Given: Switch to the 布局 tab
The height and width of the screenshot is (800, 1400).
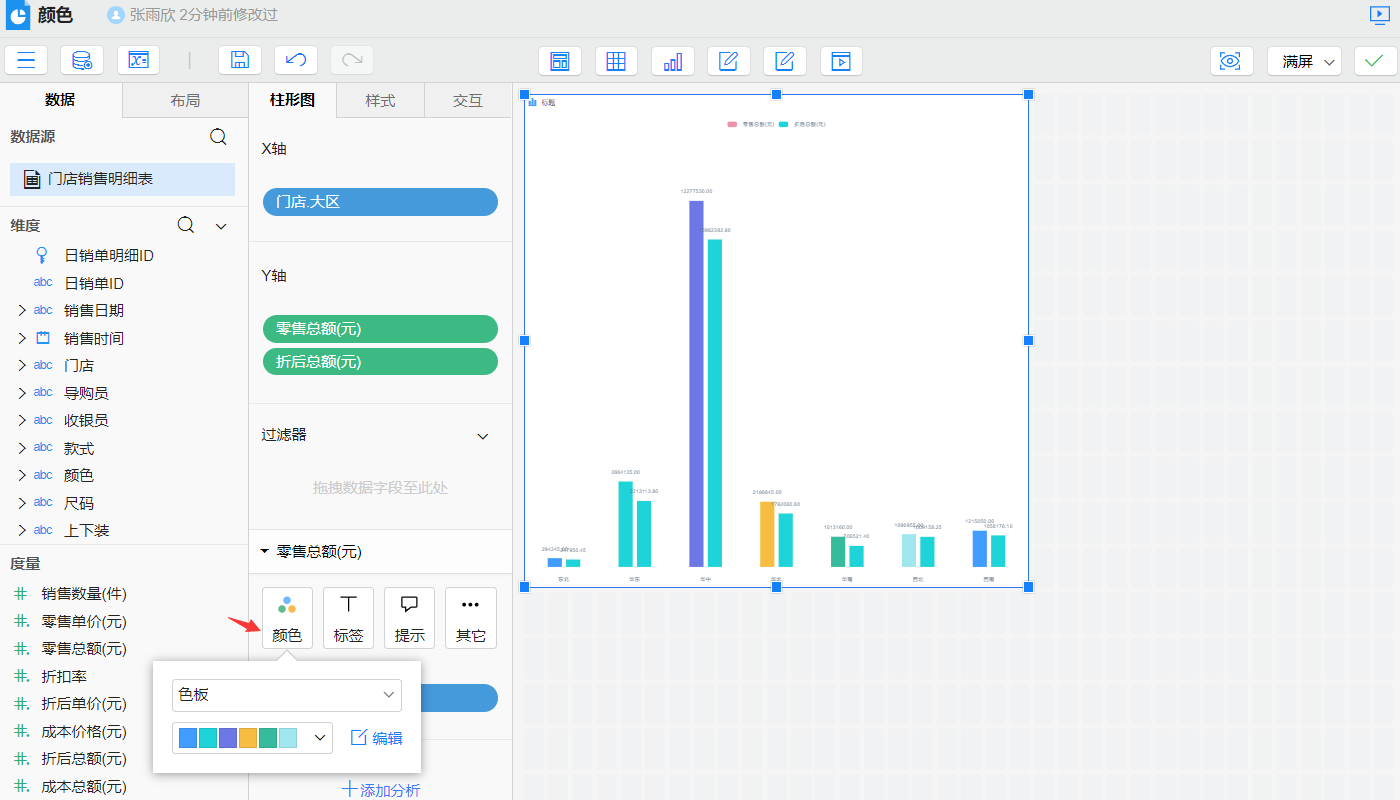Looking at the screenshot, I should click(185, 101).
